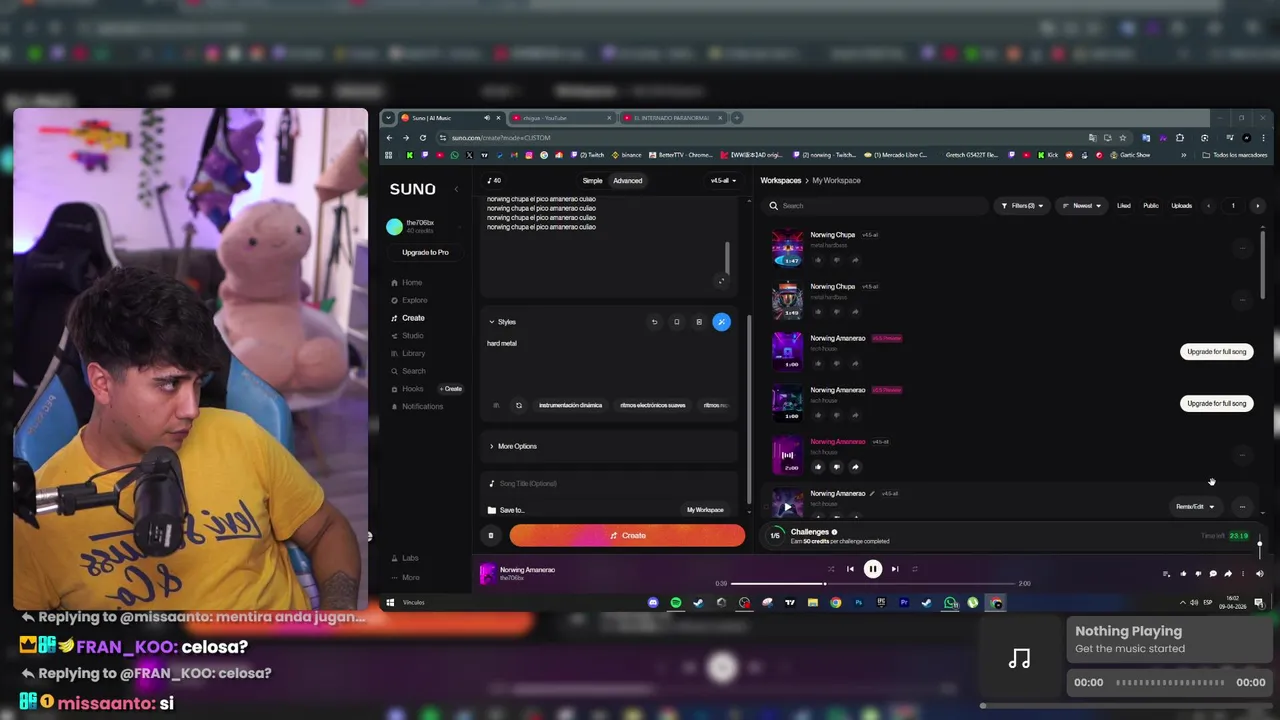1280x720 pixels.
Task: Add the 'instrumentación dinámica' style tag
Action: 570,405
